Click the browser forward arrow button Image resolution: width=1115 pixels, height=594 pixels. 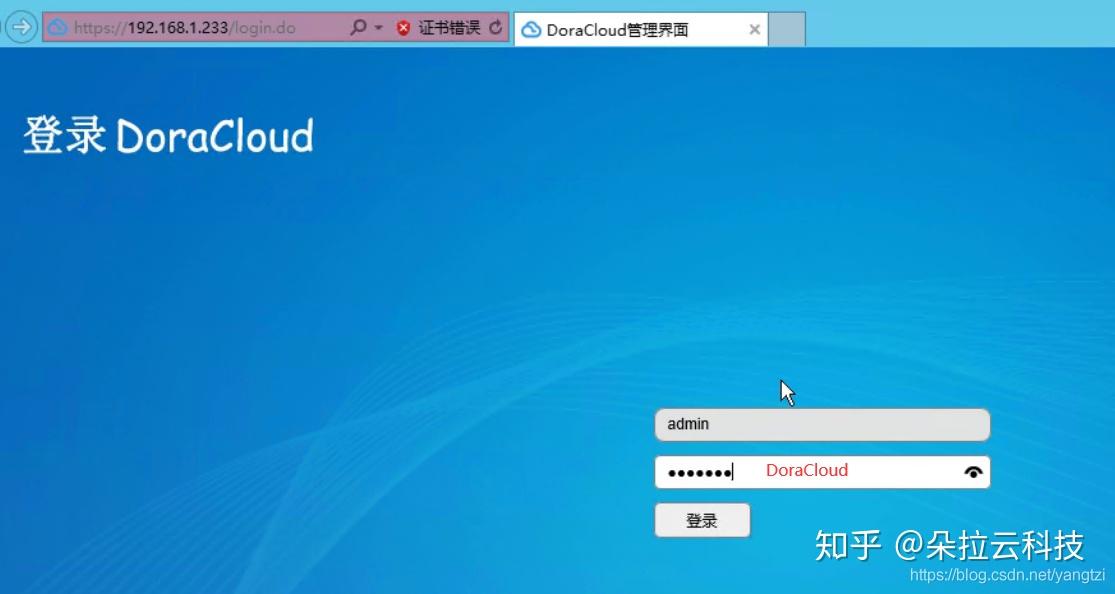[x=21, y=28]
